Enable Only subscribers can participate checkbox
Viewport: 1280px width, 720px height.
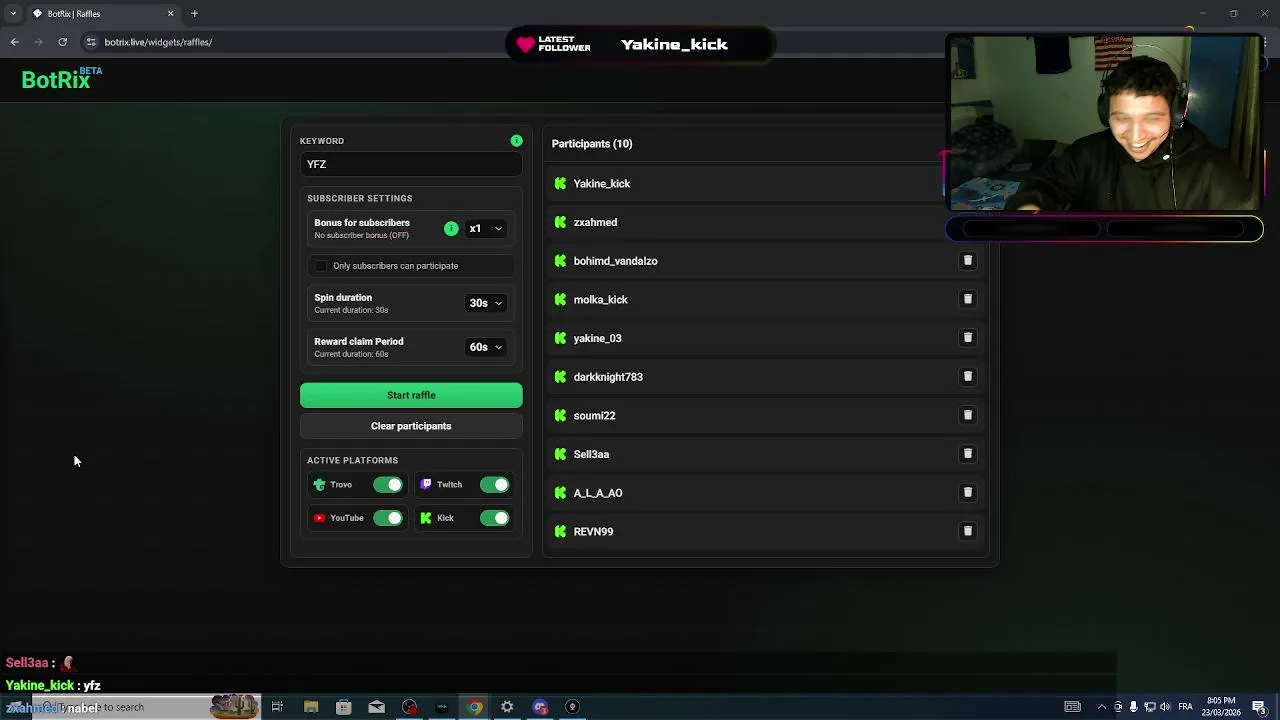320,266
